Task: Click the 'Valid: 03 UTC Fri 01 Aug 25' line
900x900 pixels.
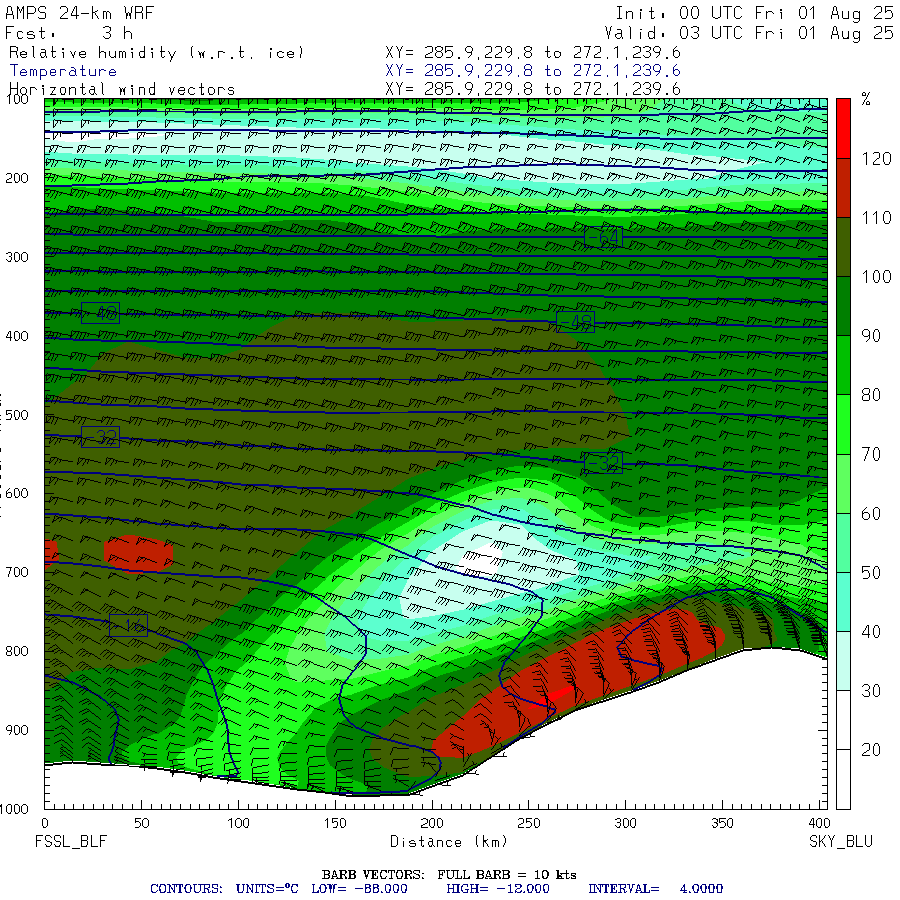Action: [749, 33]
